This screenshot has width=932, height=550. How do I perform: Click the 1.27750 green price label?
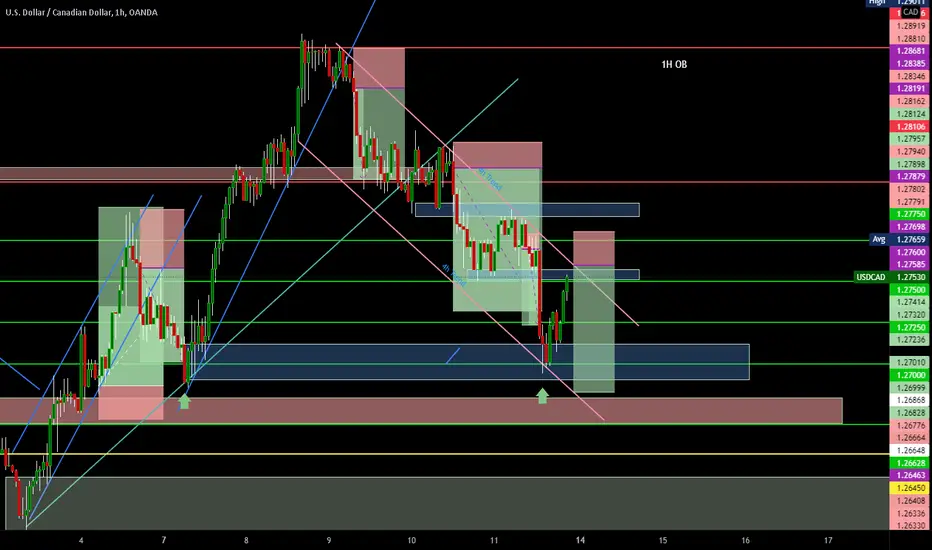(909, 214)
